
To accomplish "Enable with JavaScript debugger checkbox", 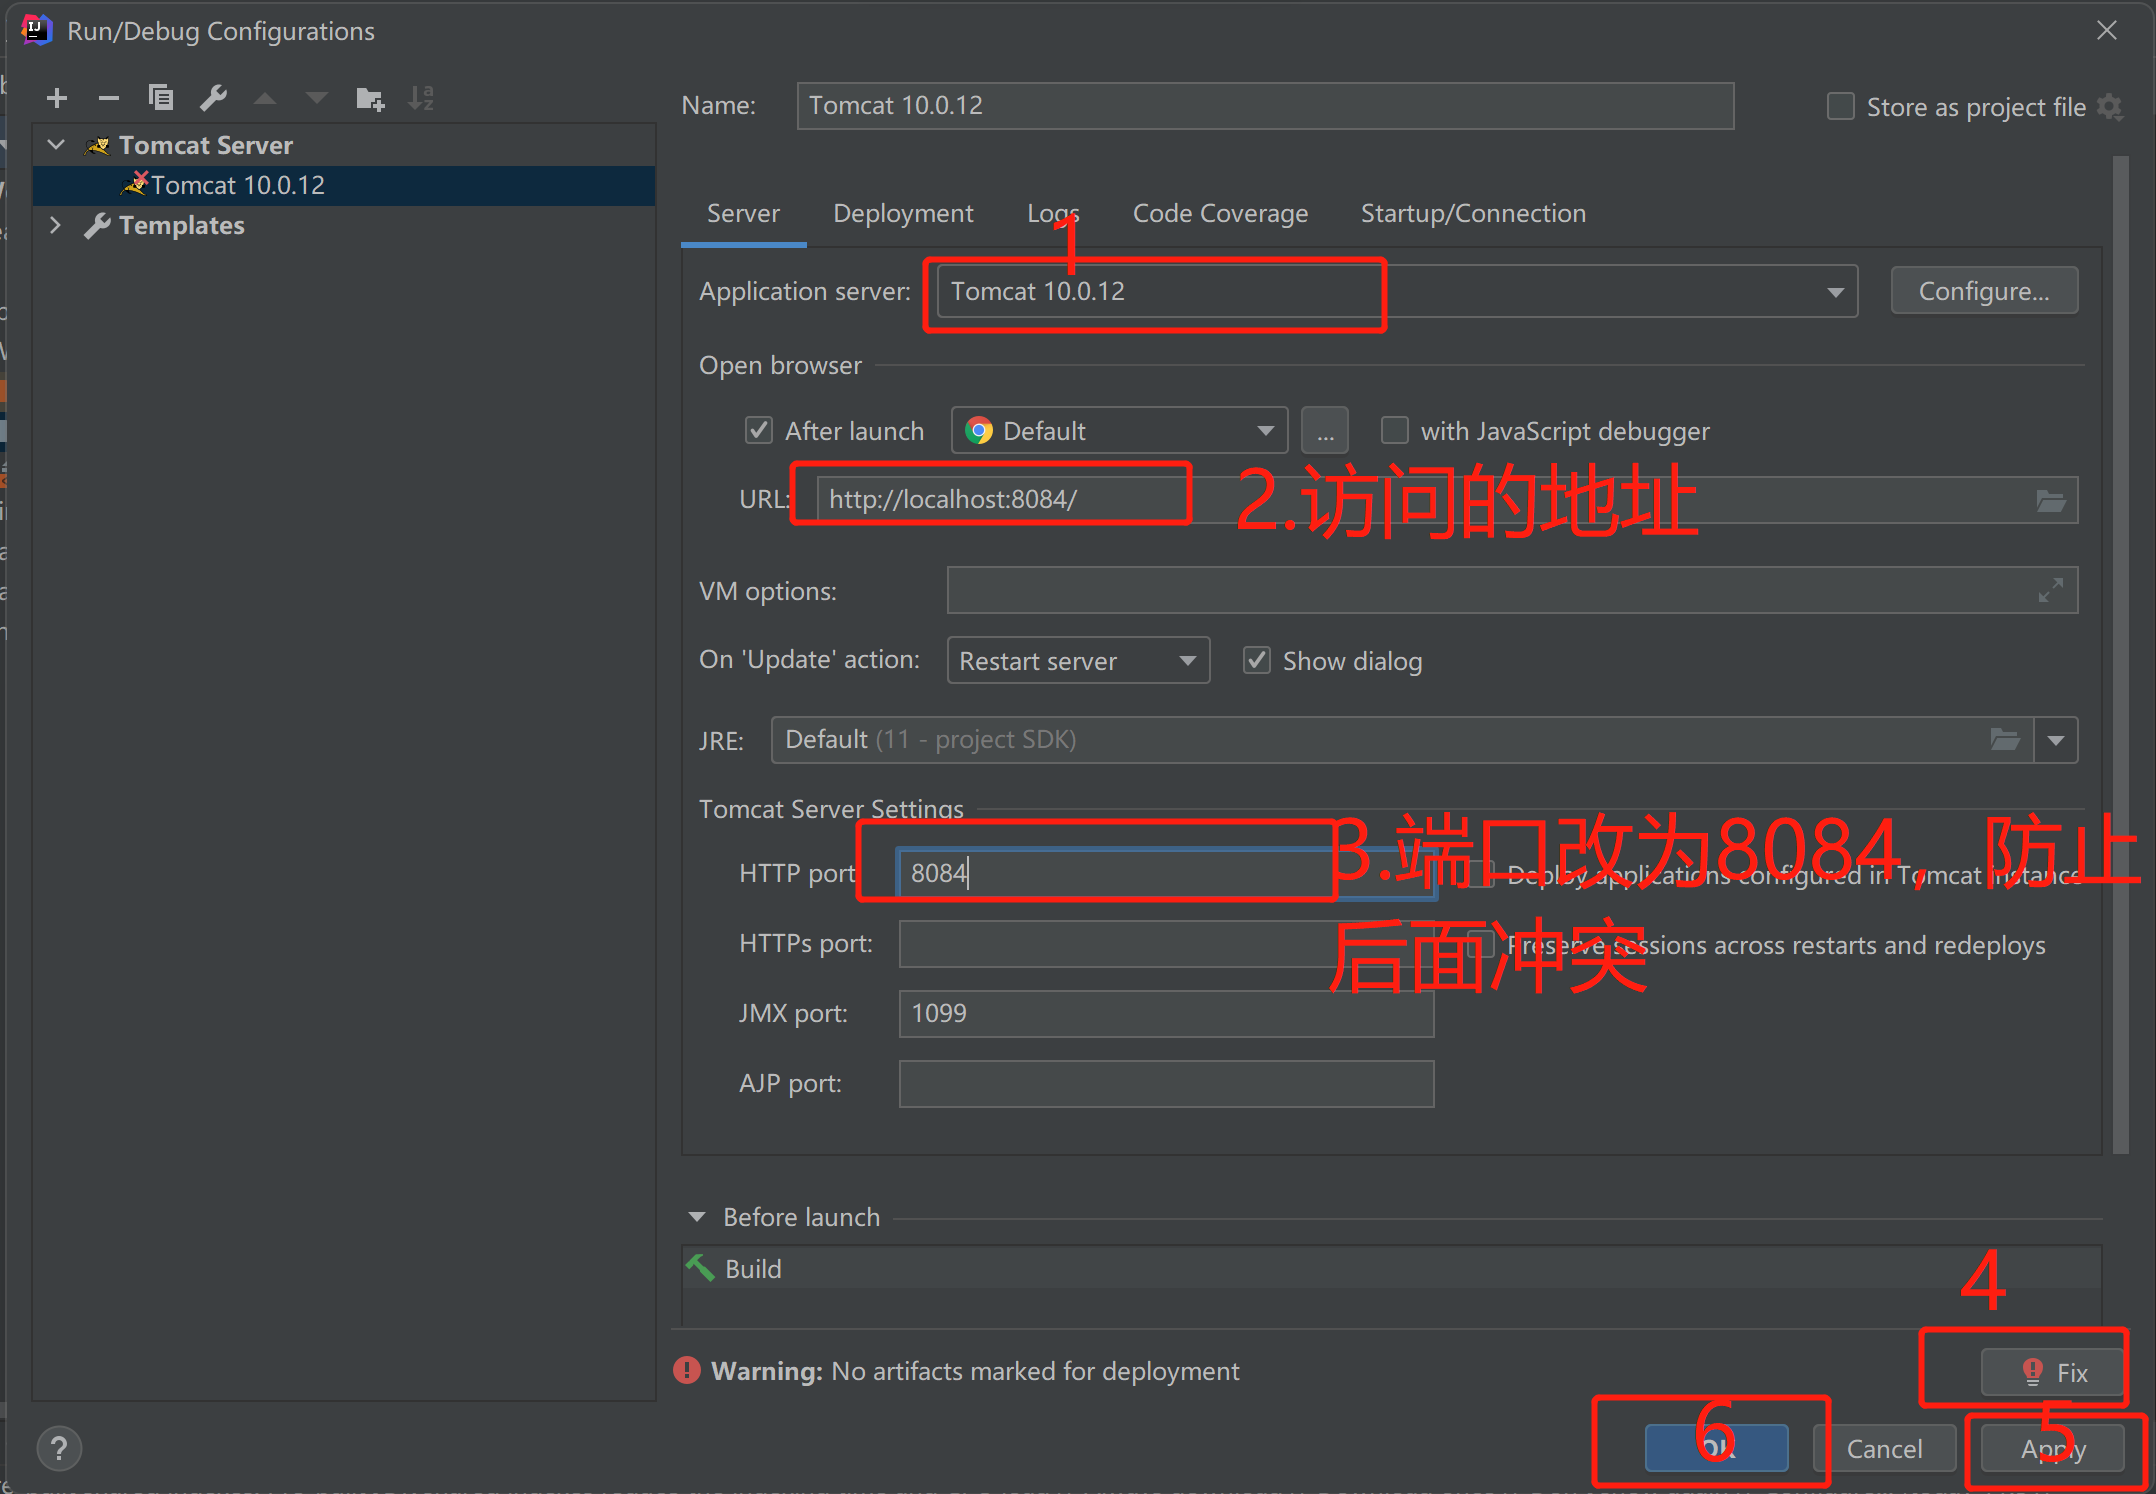I will click(1394, 431).
